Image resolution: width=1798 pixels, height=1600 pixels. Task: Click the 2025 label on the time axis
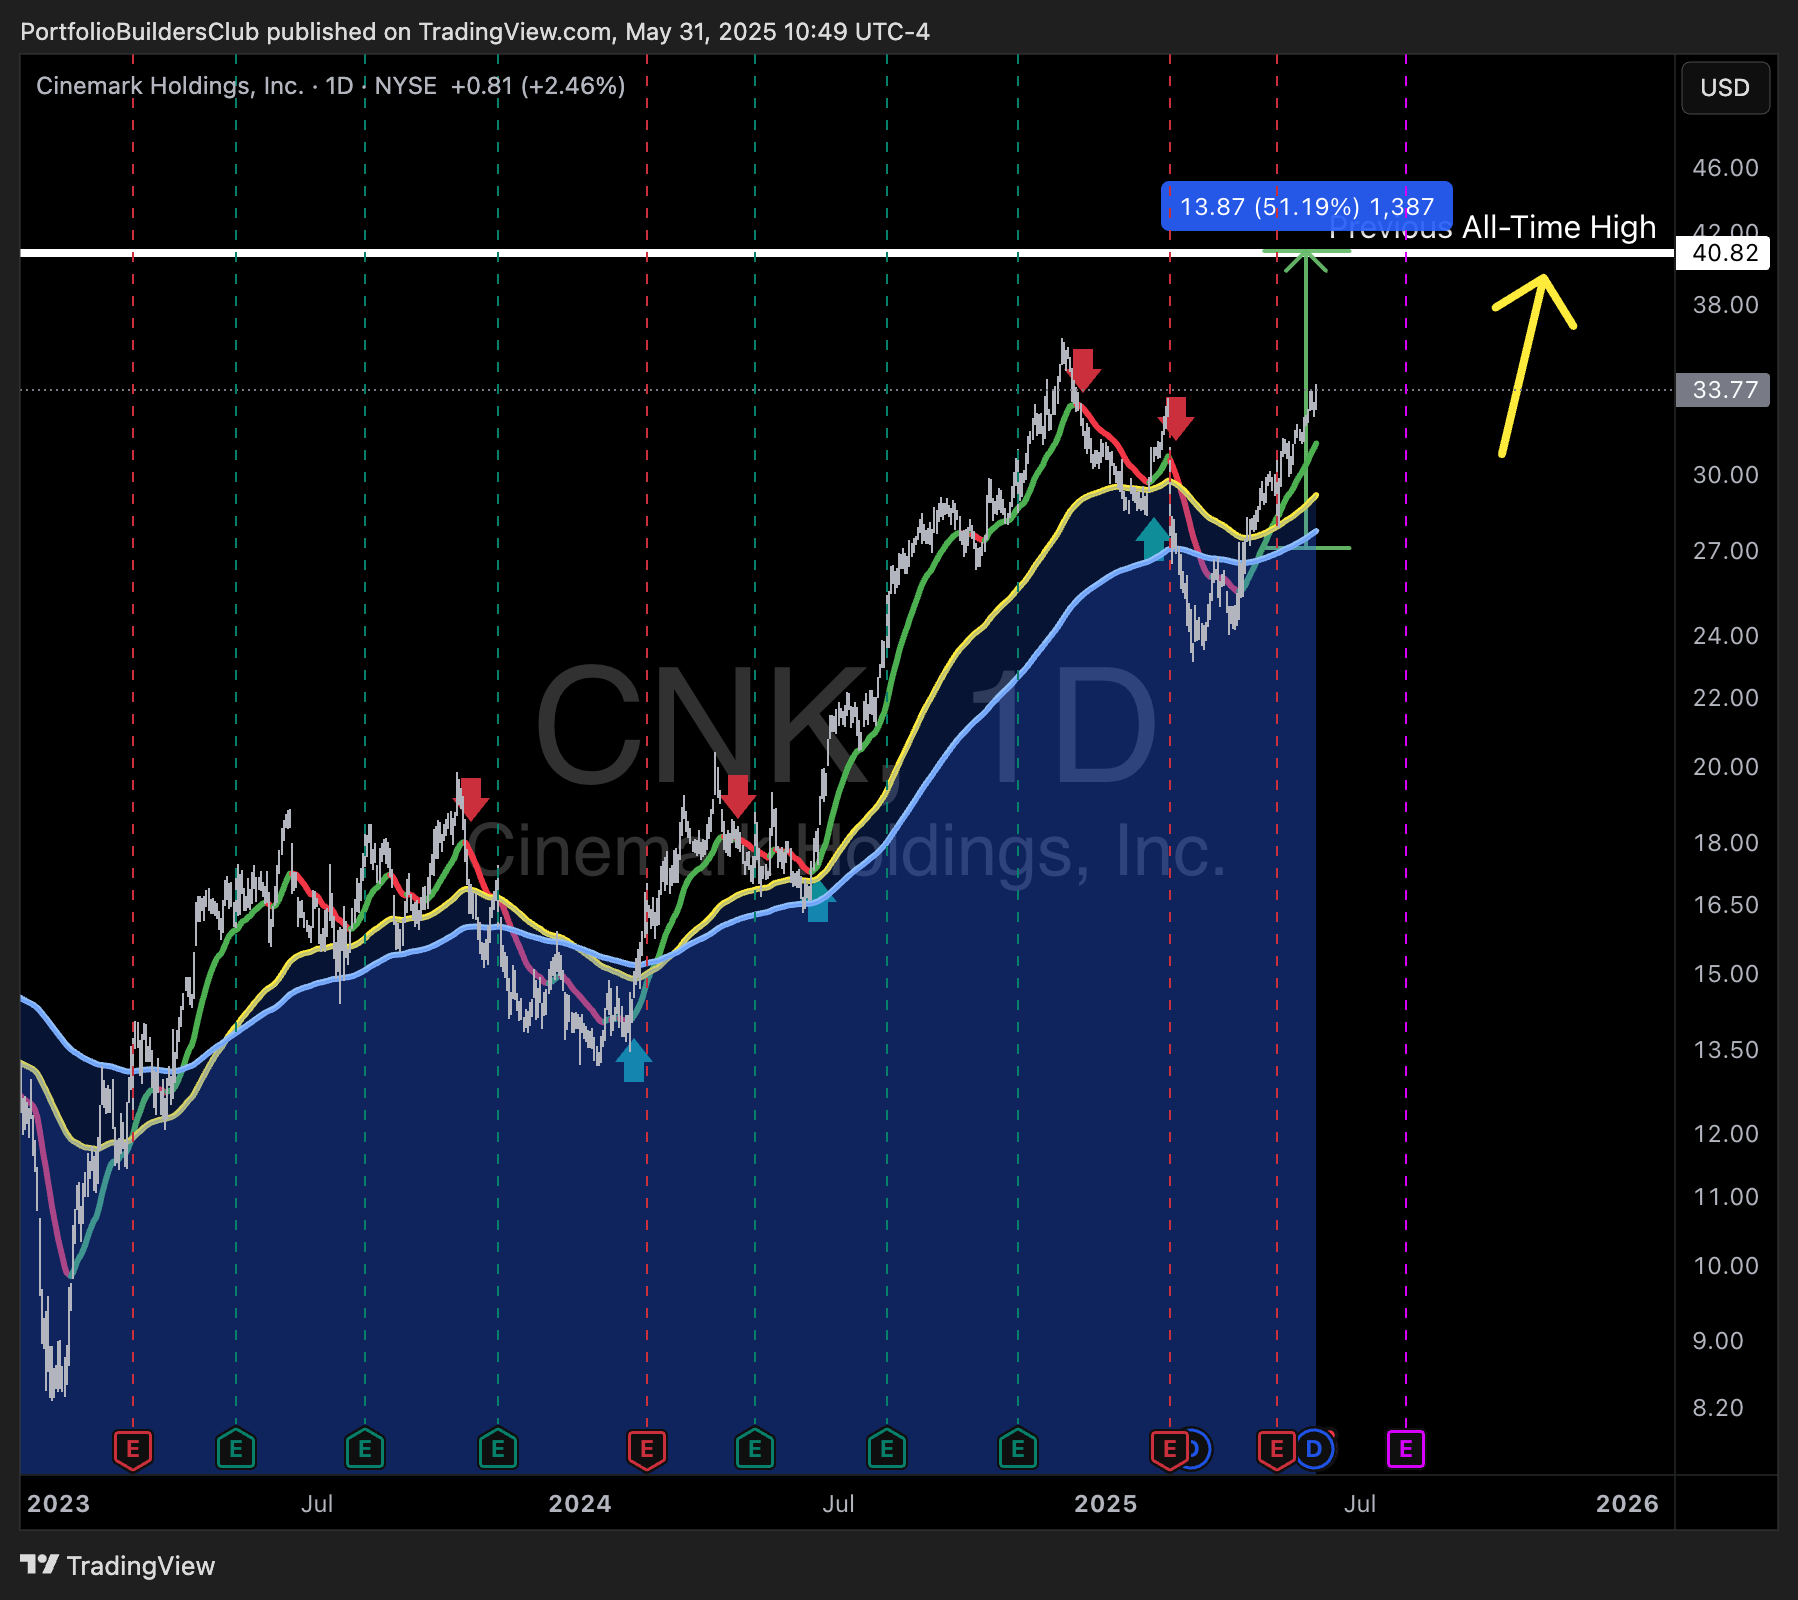point(1106,1504)
